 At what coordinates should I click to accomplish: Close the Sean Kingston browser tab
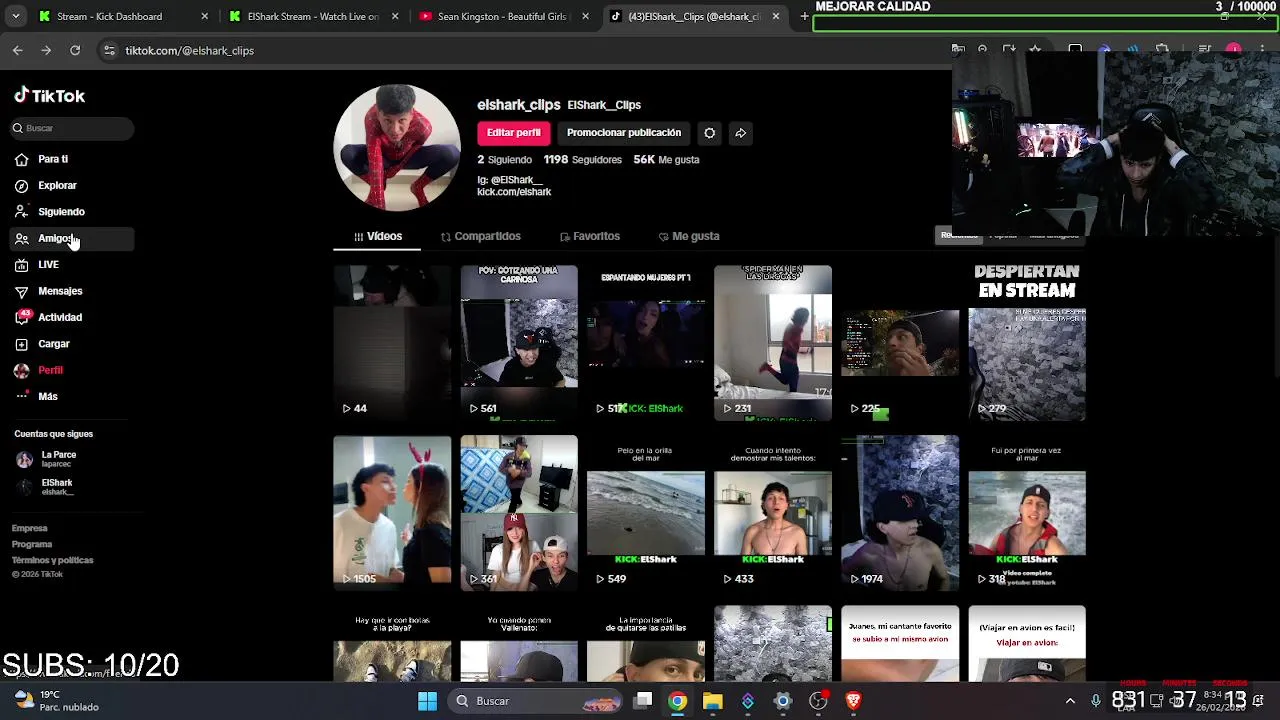(x=585, y=16)
